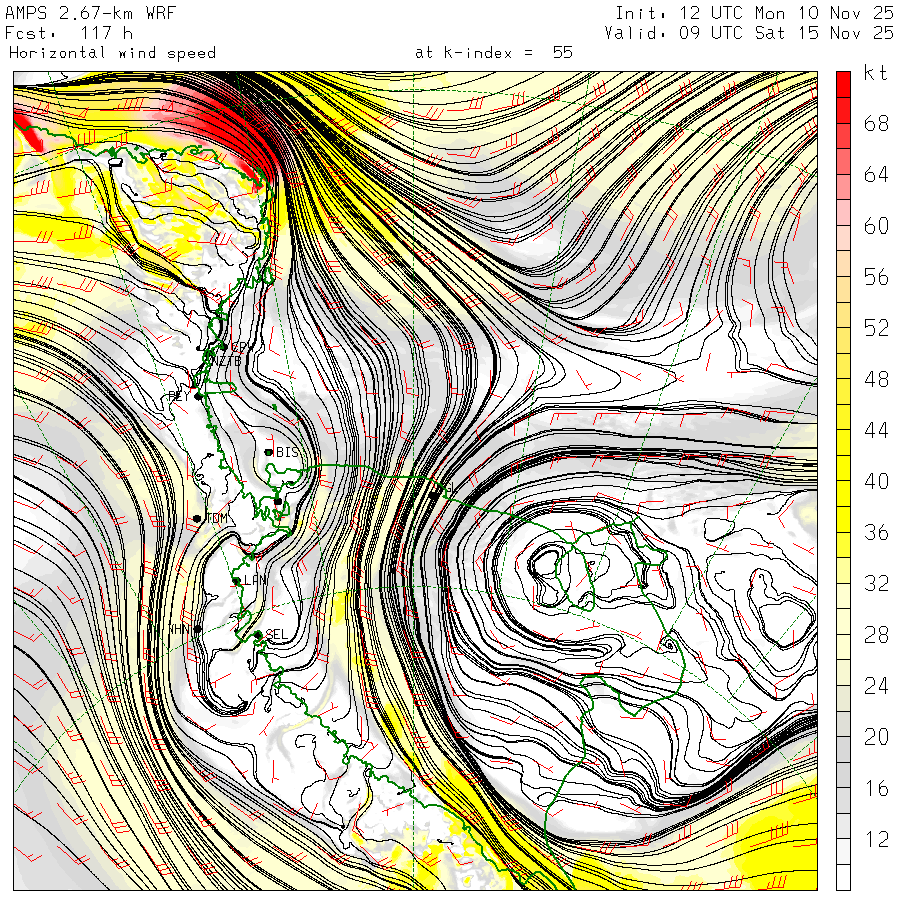The image size is (900, 900).
Task: Click the Horizontal wind speed label
Action: click(112, 52)
